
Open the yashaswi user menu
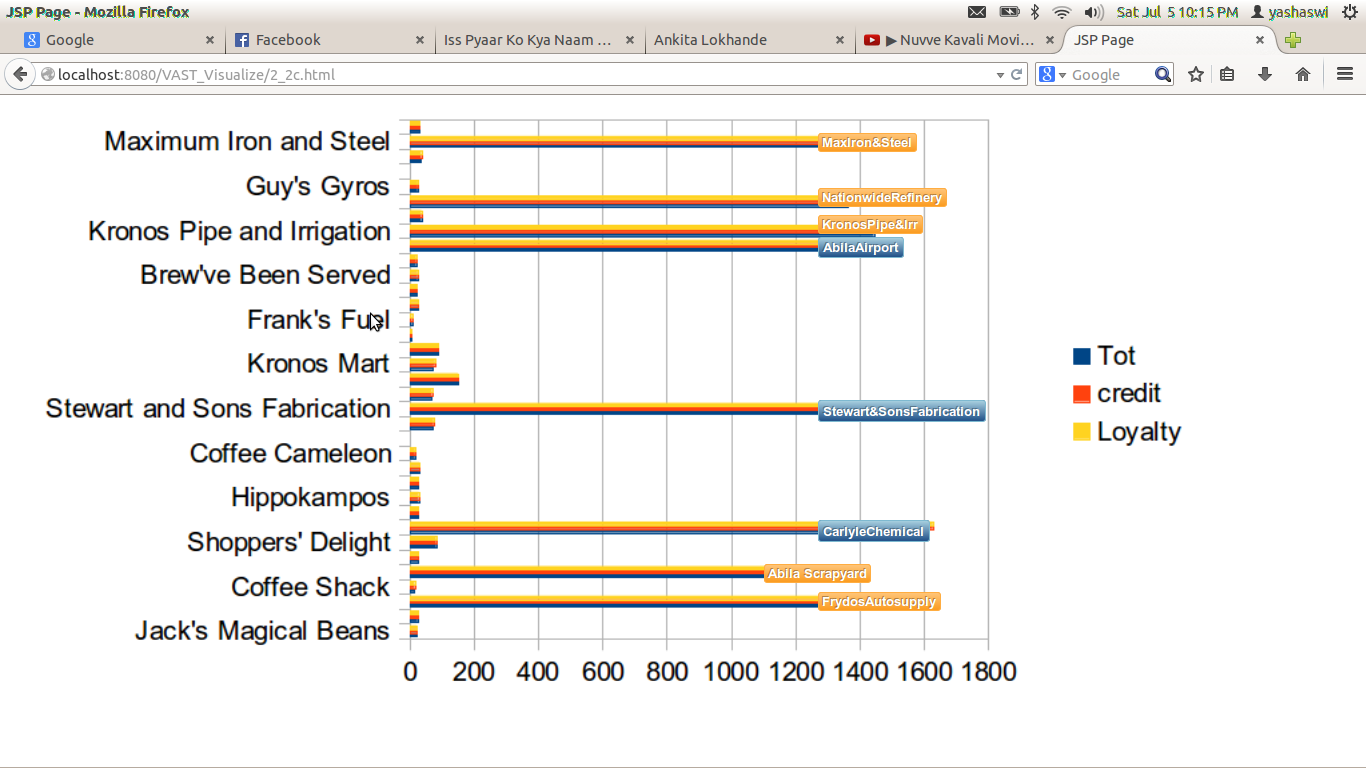[x=1289, y=12]
